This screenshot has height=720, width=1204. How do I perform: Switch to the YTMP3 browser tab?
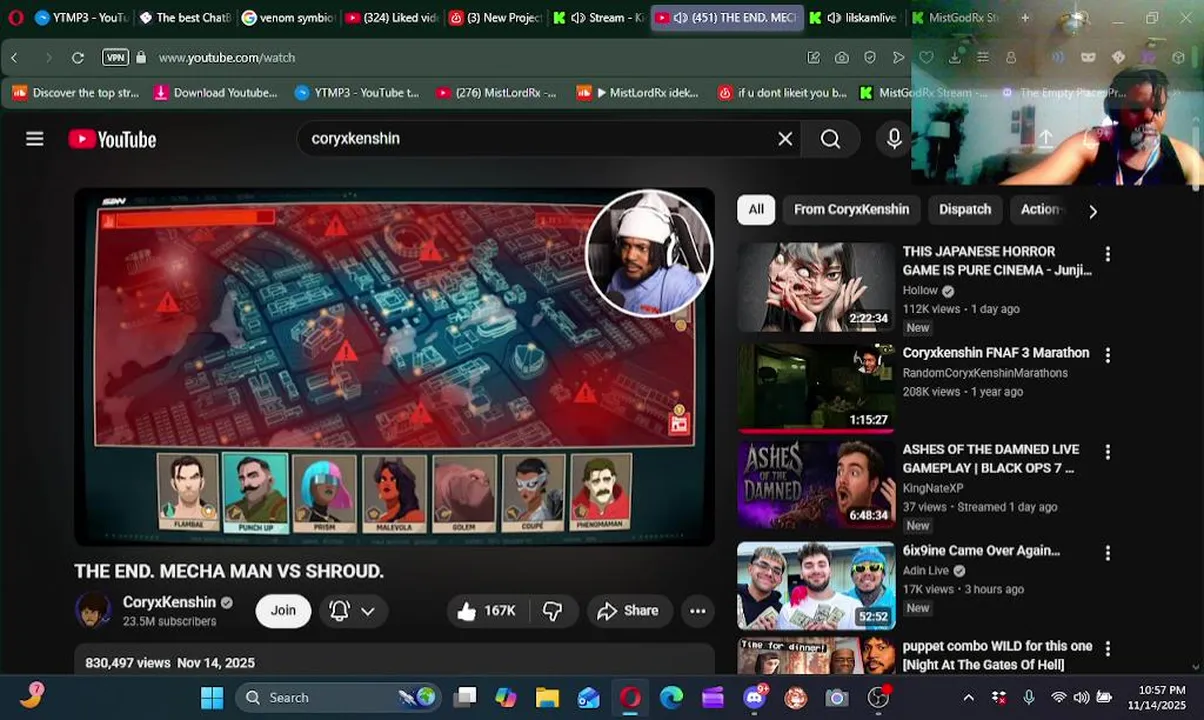[x=82, y=18]
